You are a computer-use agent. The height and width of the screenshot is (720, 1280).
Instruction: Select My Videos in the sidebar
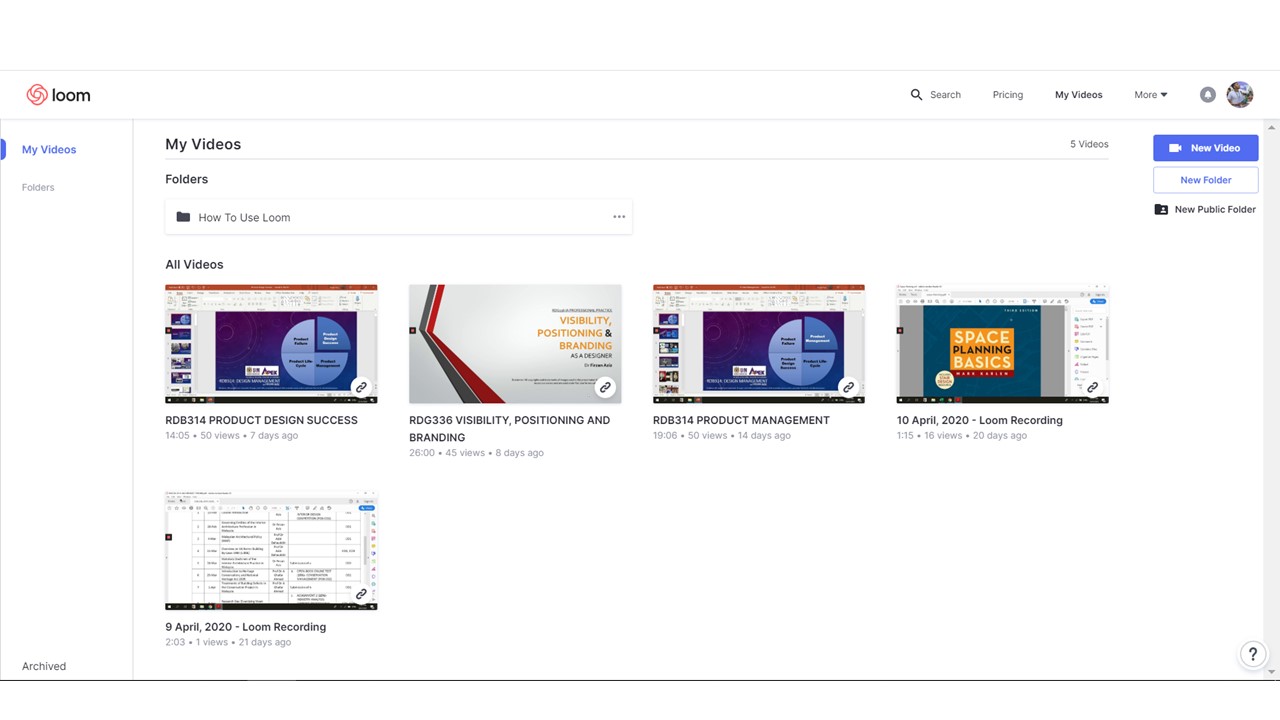(x=49, y=150)
